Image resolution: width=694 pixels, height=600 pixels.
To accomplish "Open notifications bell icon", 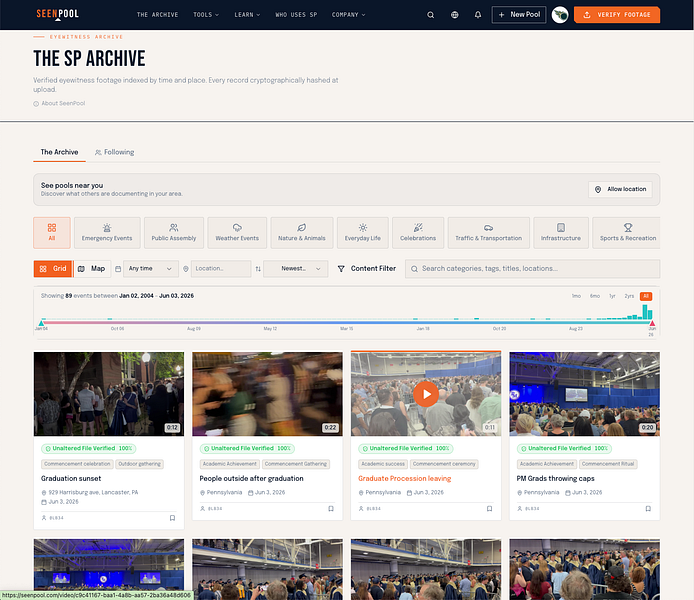I will point(478,15).
